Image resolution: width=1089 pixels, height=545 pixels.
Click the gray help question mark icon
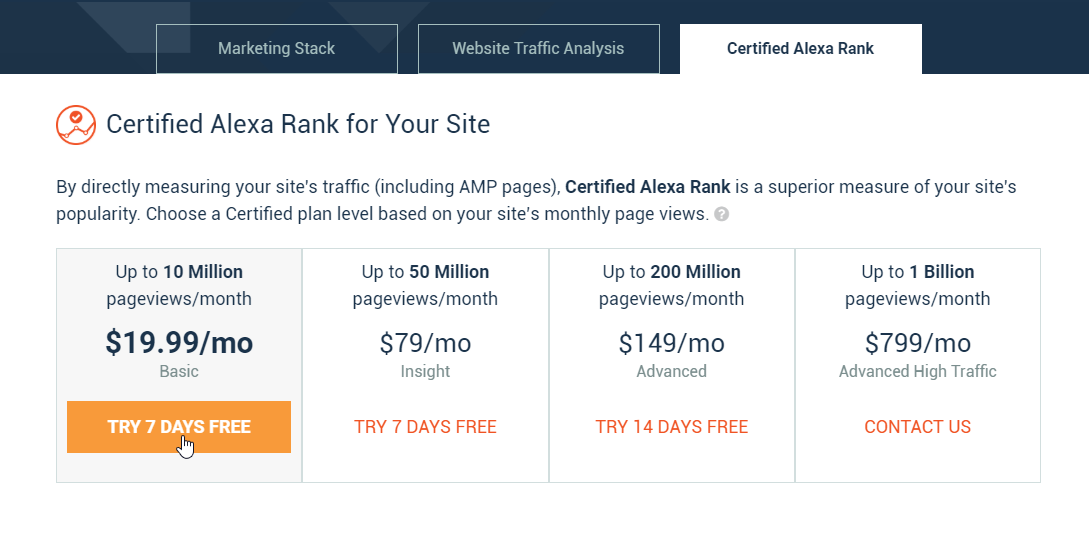click(722, 214)
